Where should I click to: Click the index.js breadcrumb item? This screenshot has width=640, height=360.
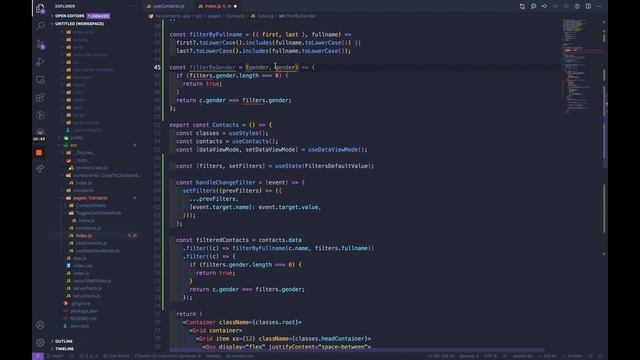[262, 16]
